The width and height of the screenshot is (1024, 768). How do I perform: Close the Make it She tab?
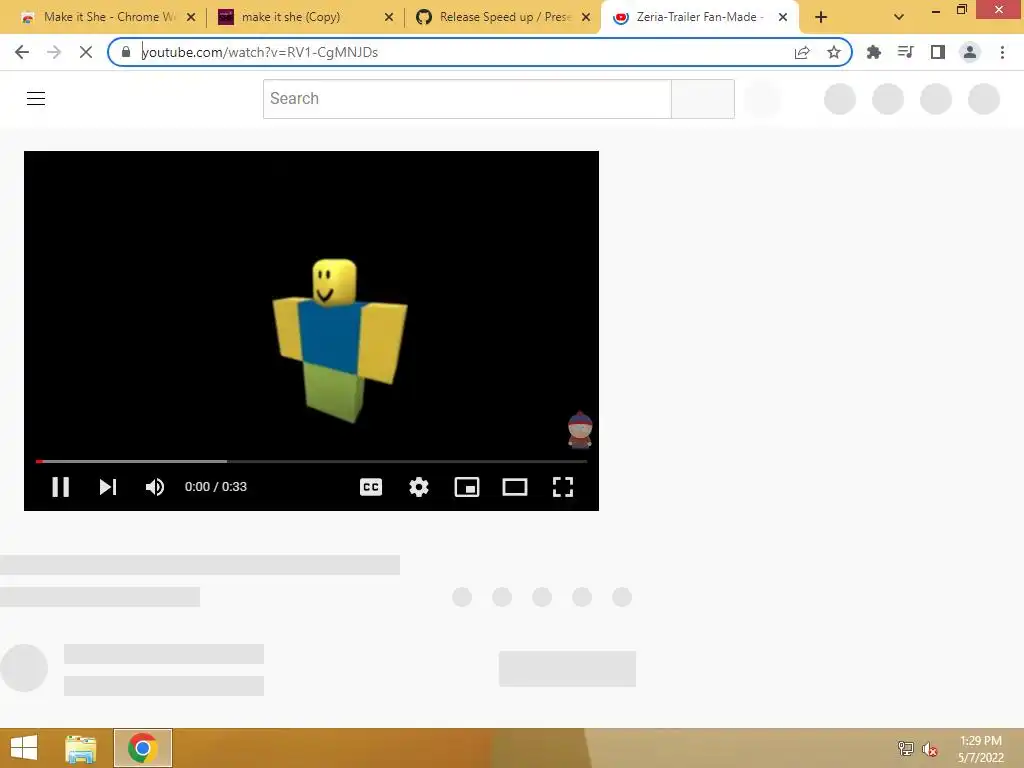point(191,18)
